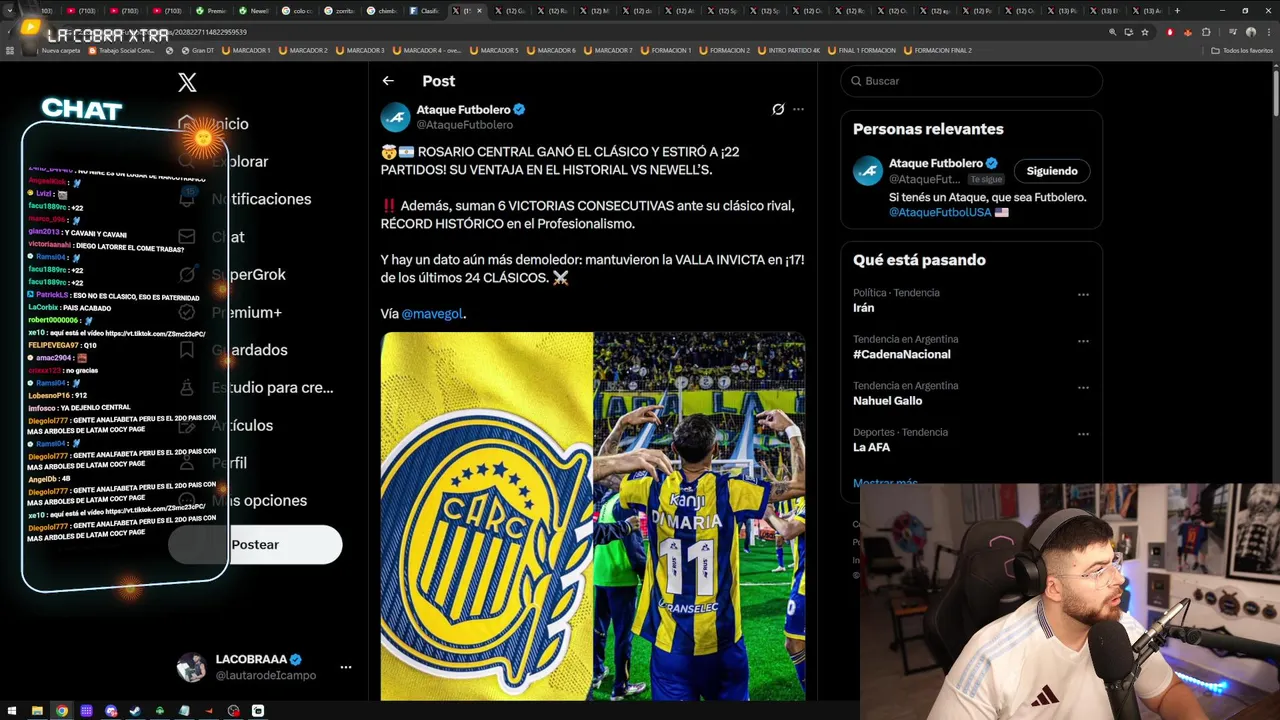Switch to the Newell's browser tab
1280x720 pixels.
pyautogui.click(x=254, y=11)
